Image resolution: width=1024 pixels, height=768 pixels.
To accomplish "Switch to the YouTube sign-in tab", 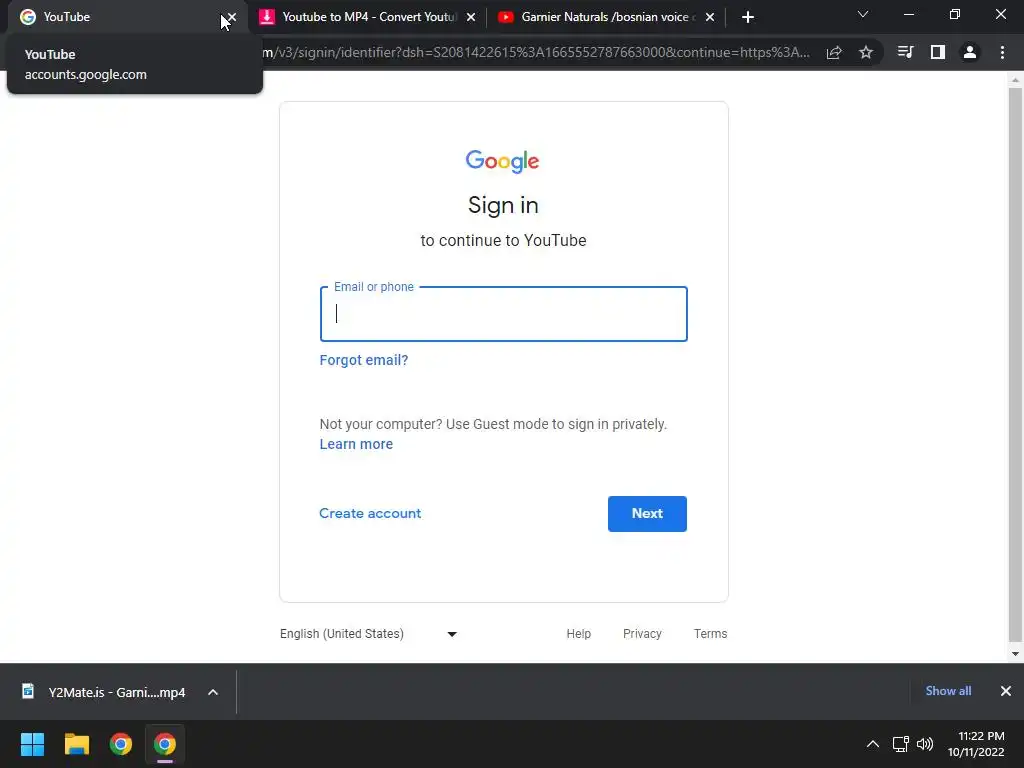I will 127,17.
